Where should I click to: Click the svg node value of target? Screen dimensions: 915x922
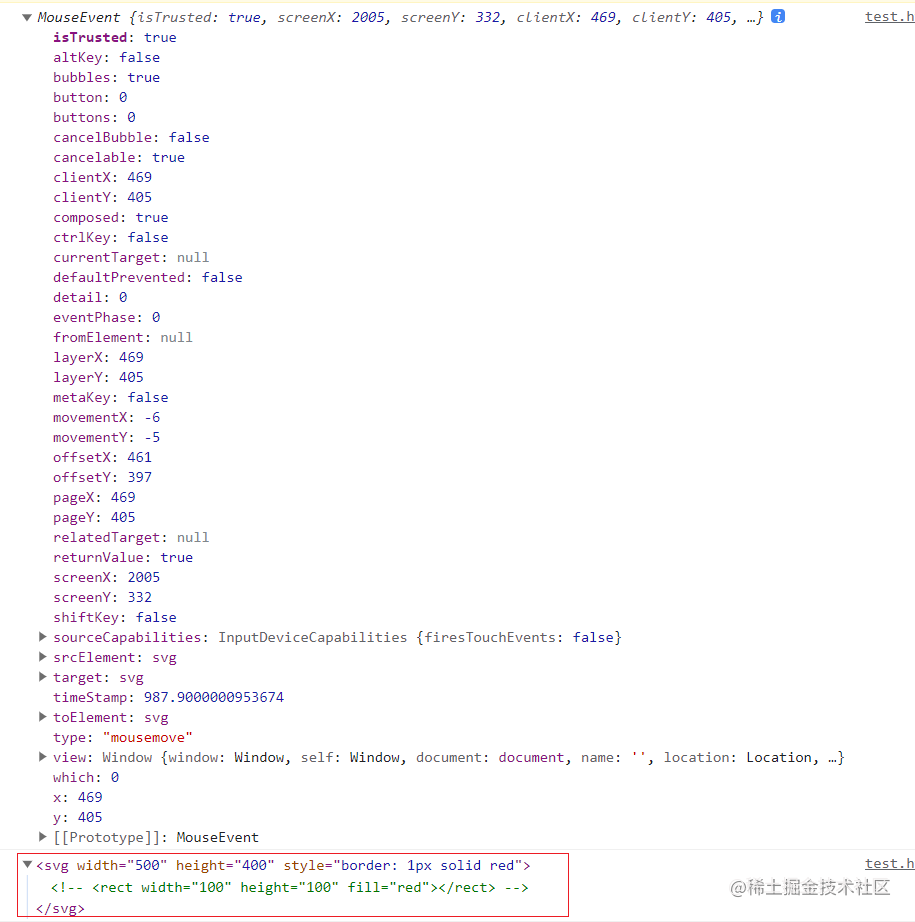pyautogui.click(x=131, y=677)
